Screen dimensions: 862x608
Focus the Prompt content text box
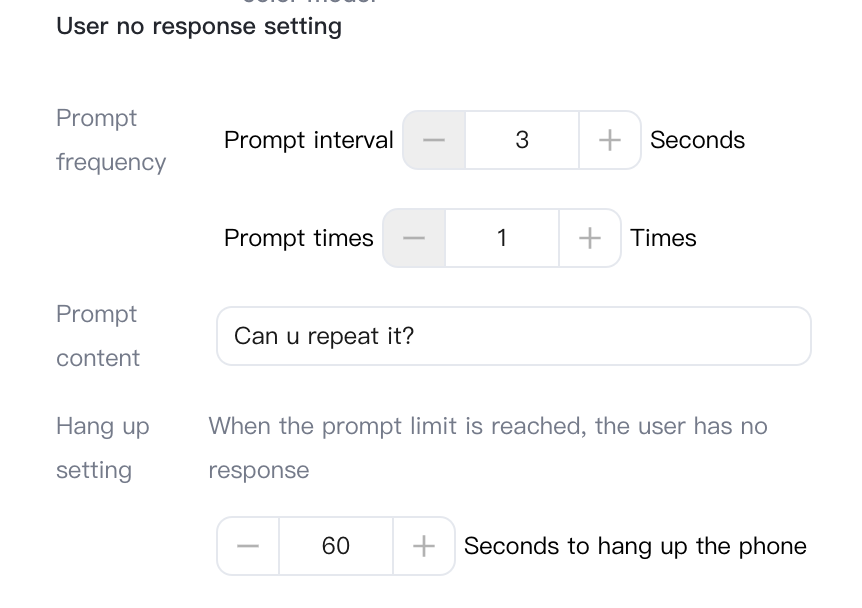pyautogui.click(x=513, y=337)
